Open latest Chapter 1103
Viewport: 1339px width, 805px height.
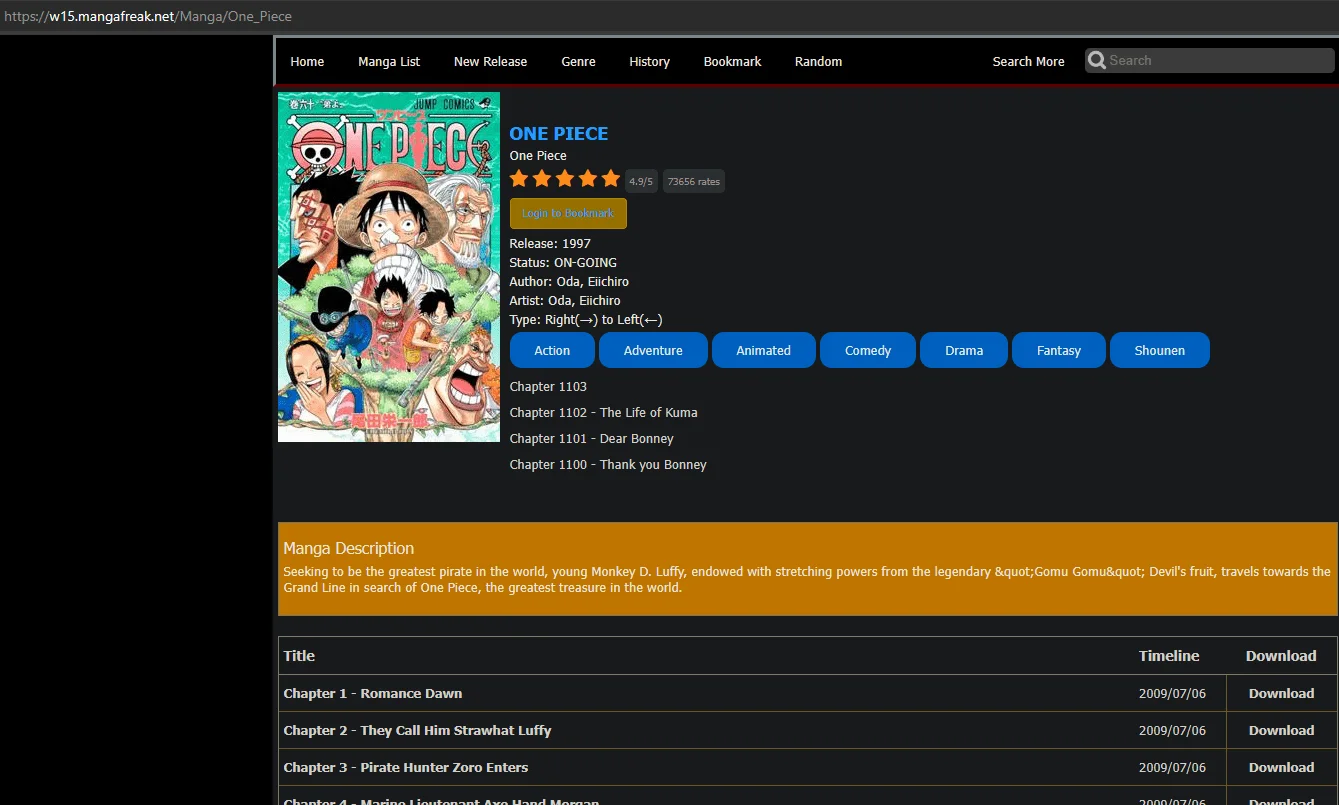(x=548, y=387)
